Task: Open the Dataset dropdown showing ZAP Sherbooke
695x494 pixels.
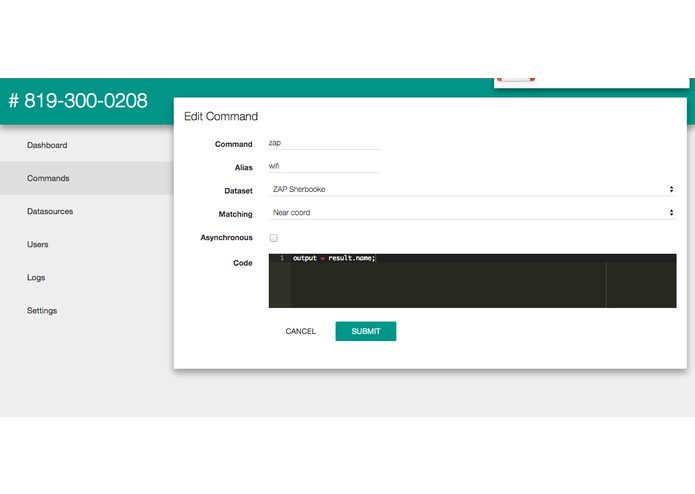Action: tap(472, 190)
